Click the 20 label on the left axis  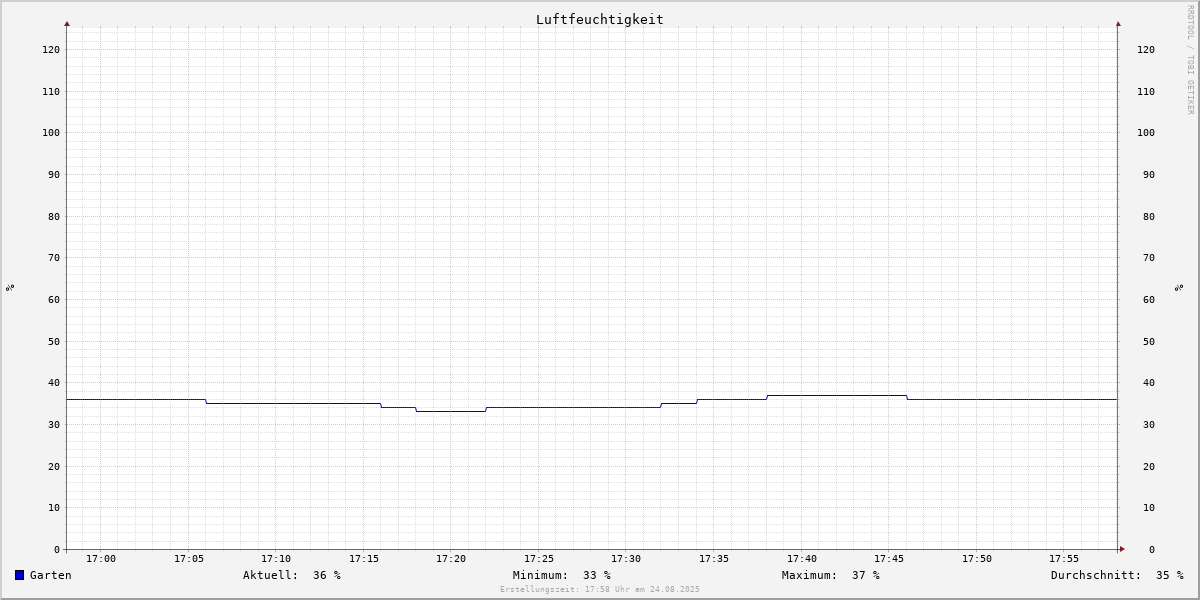coord(54,466)
